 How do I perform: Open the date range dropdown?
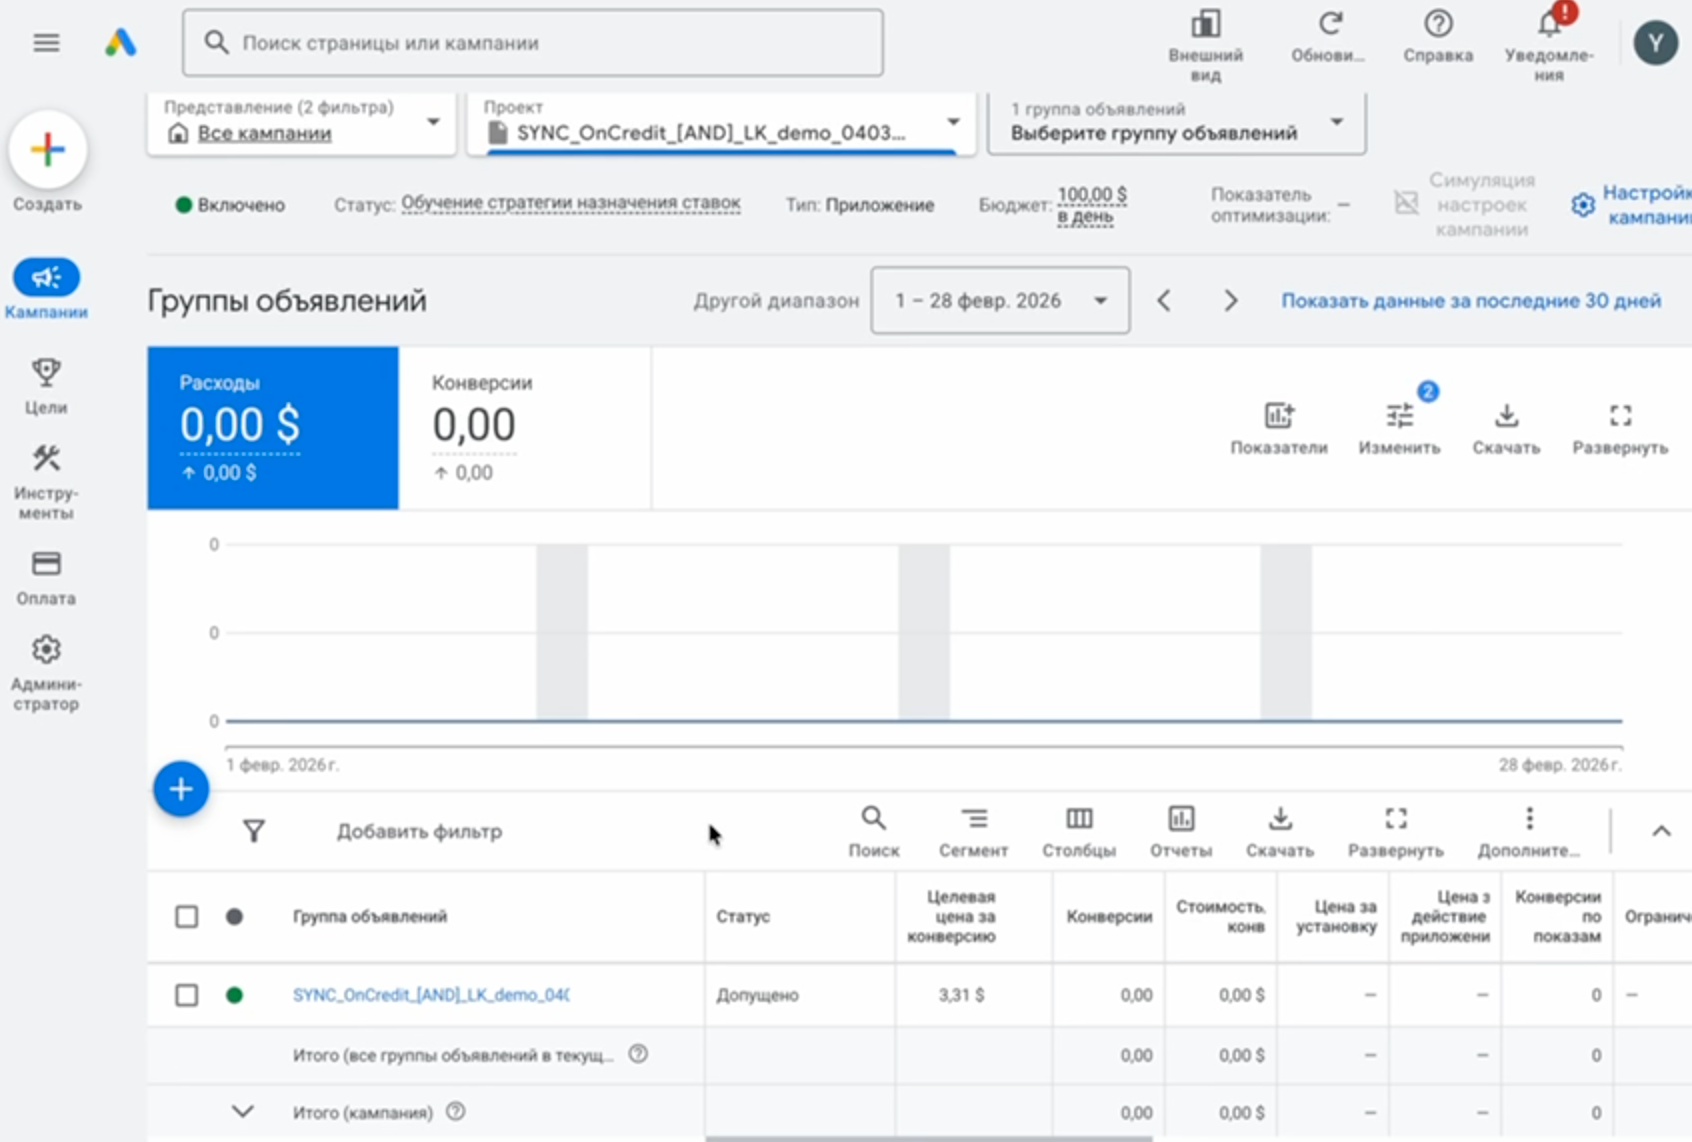click(x=1000, y=301)
